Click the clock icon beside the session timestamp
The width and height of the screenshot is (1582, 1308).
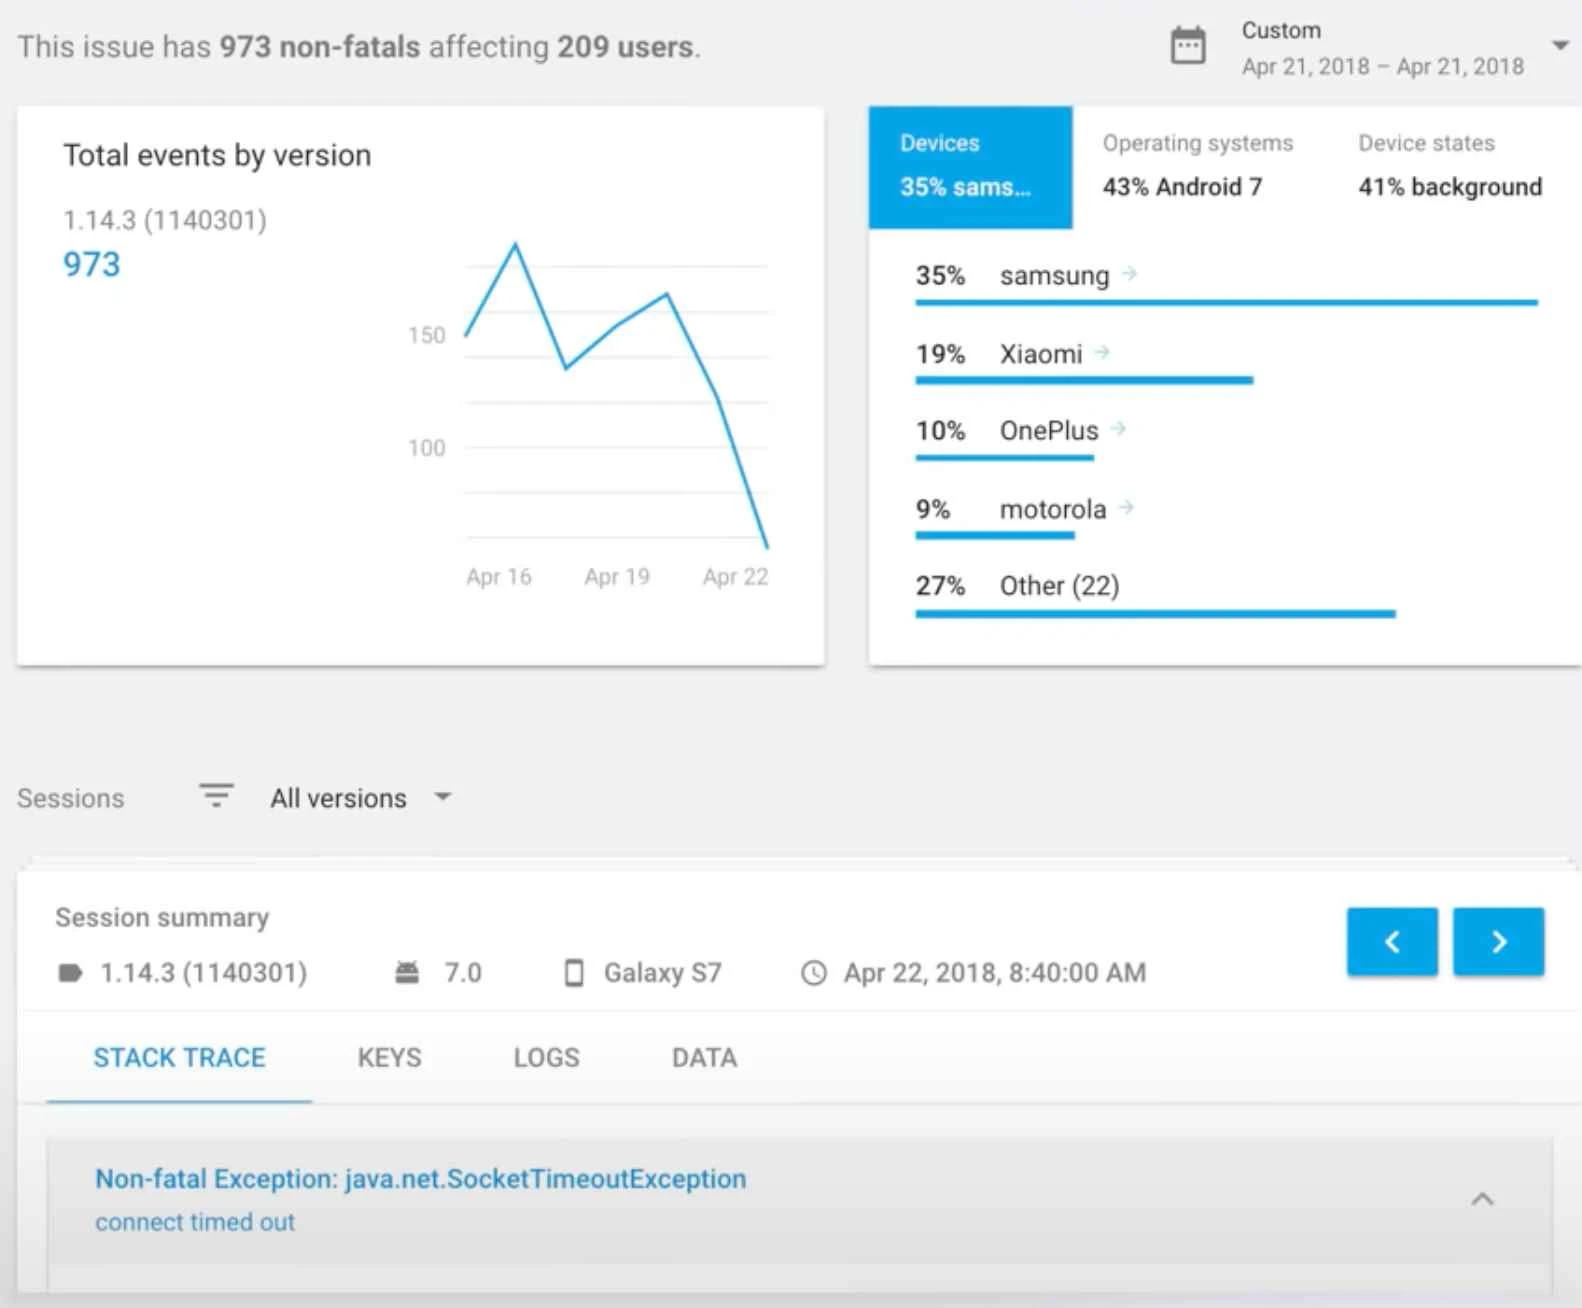point(814,973)
